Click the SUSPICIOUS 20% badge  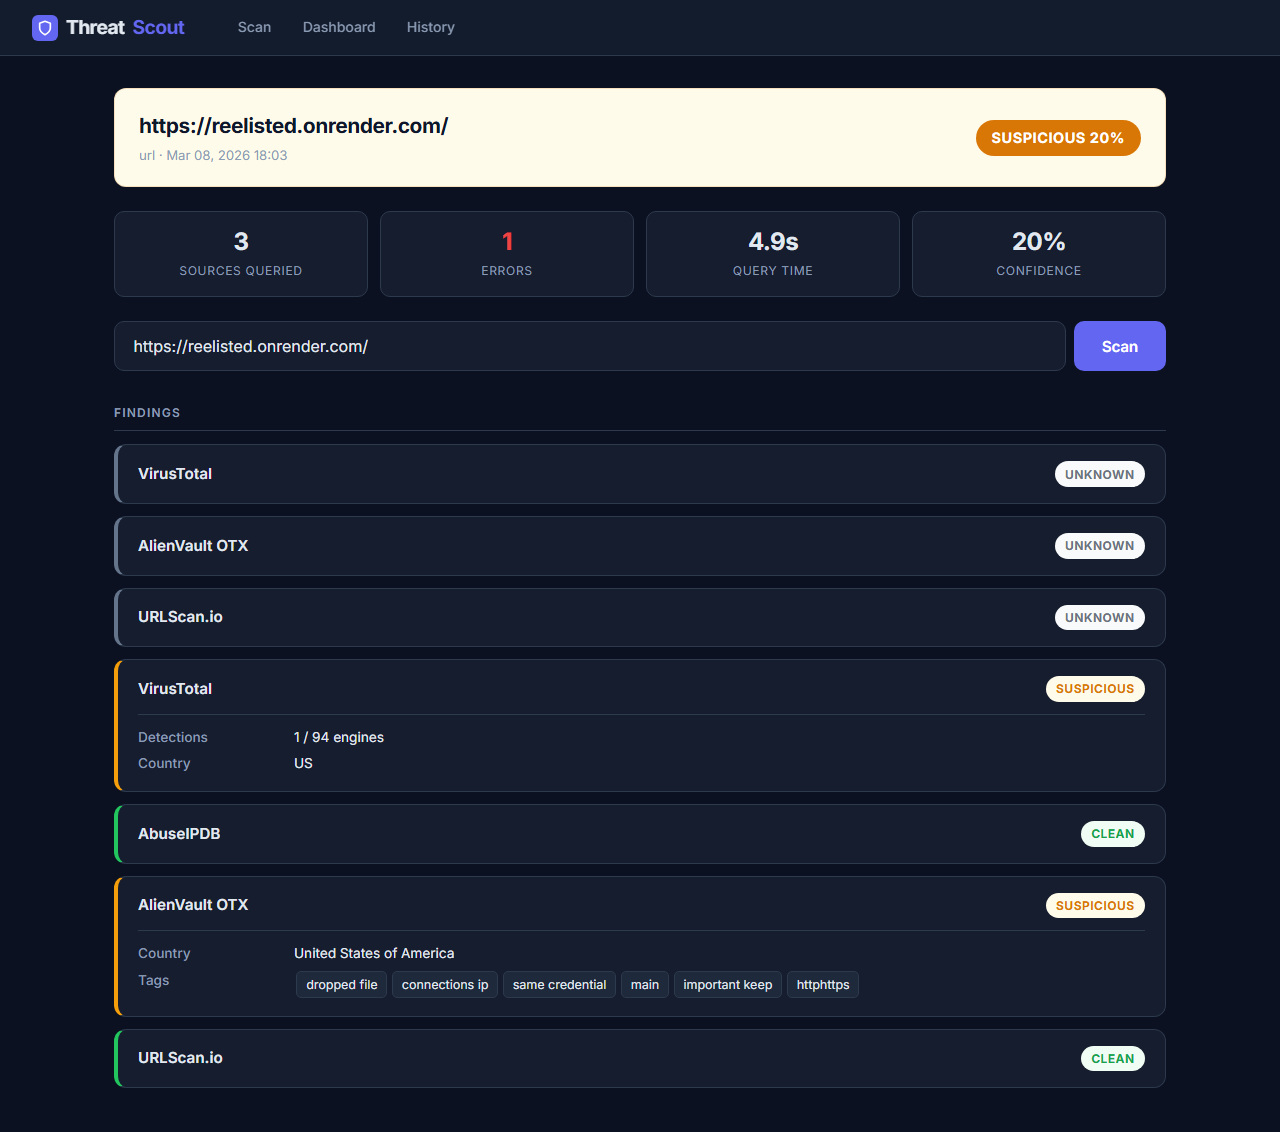click(x=1058, y=138)
